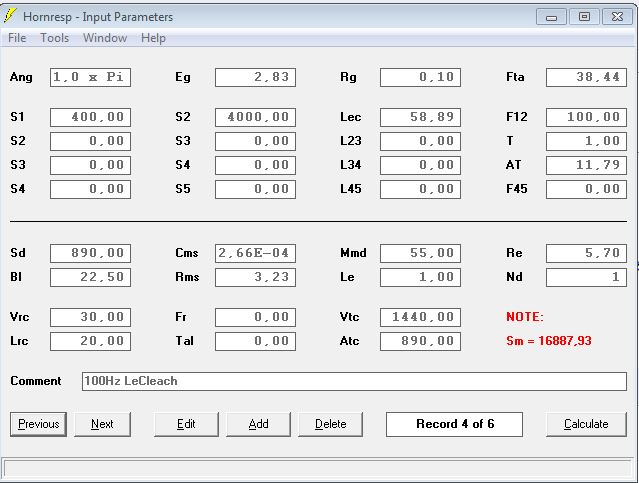Select the Fta field showing 38,44
The width and height of the screenshot is (639, 483).
point(586,77)
